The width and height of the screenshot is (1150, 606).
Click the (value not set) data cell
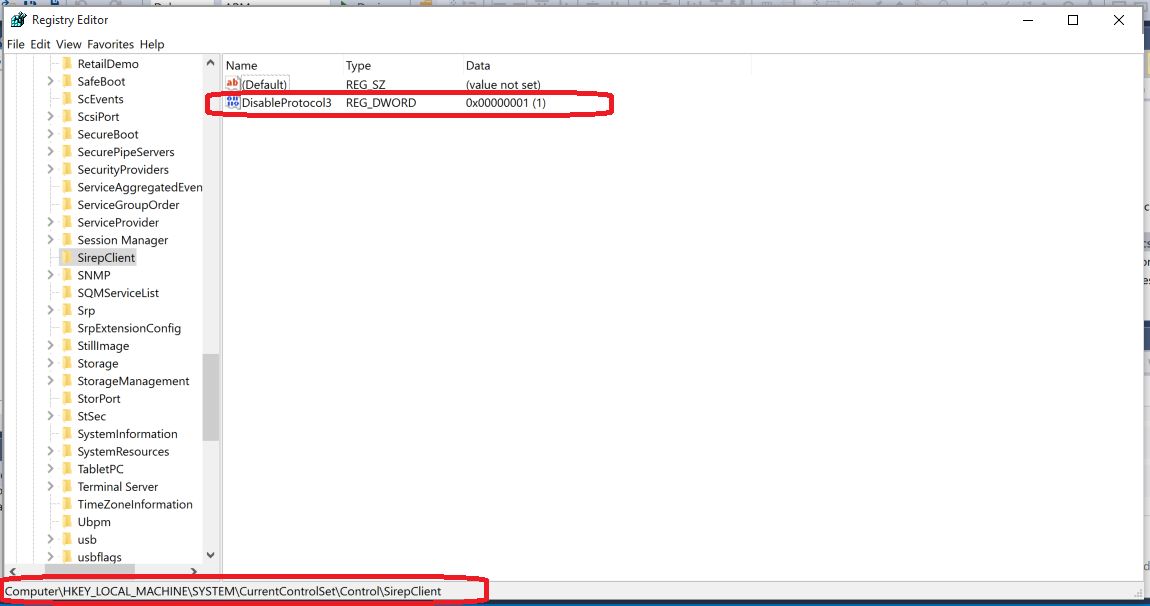click(503, 84)
